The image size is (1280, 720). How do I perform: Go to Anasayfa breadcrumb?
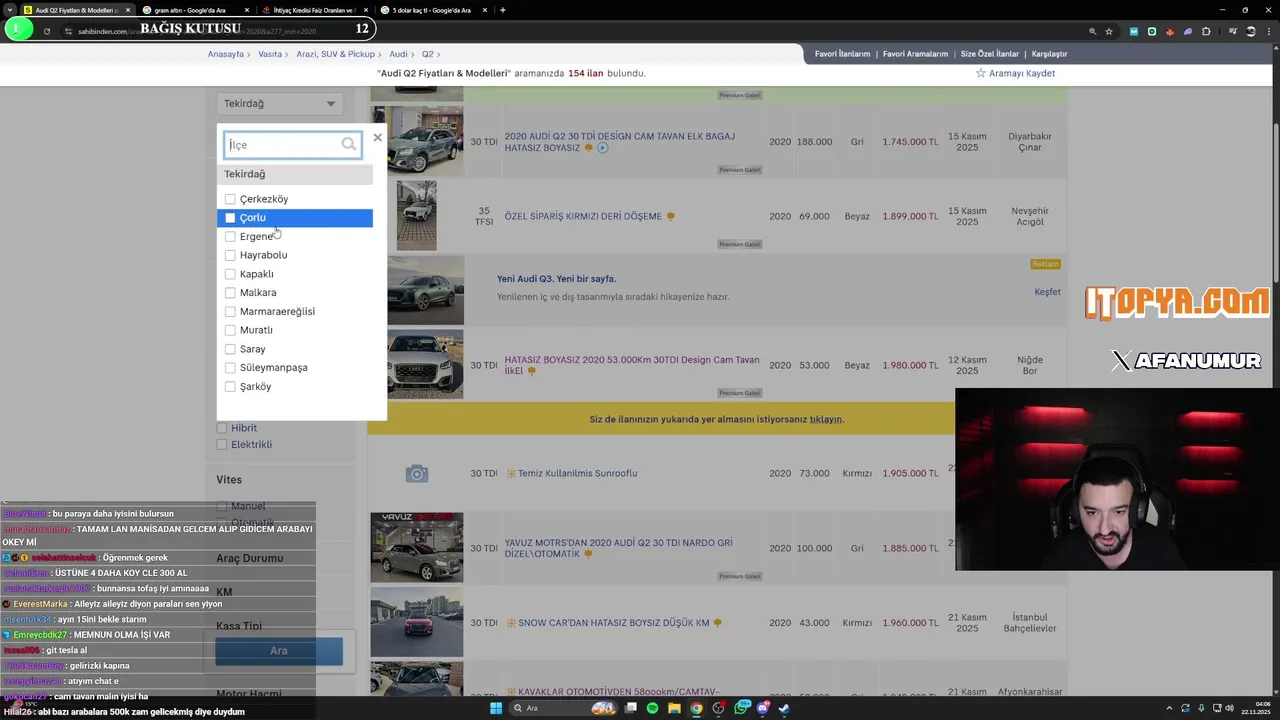pos(226,54)
